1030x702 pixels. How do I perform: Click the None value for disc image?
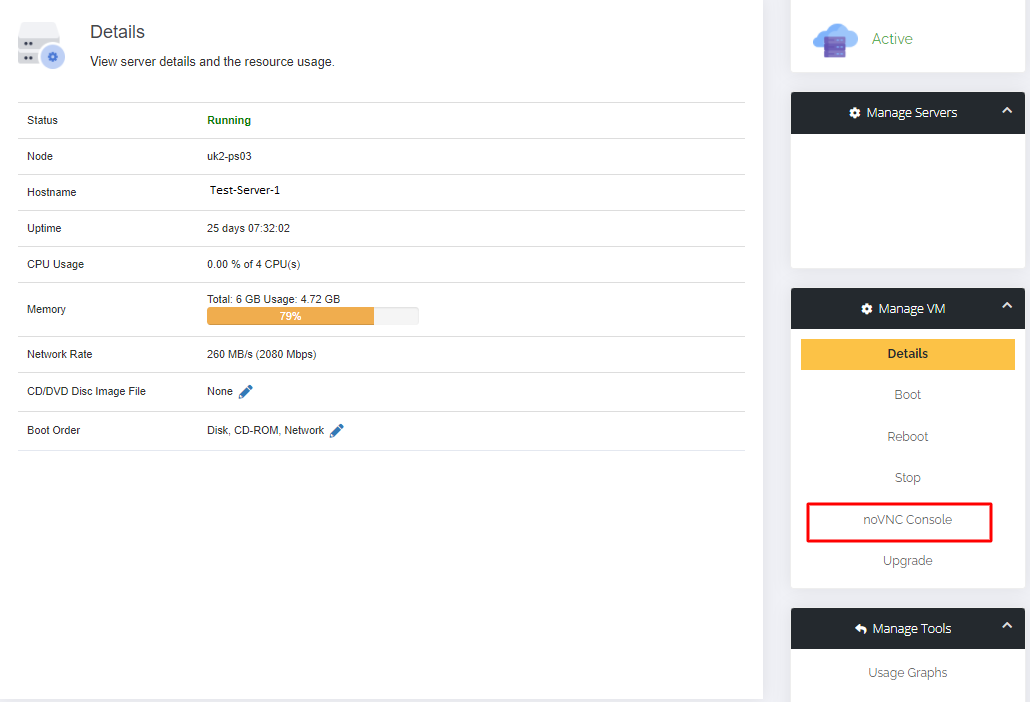[x=219, y=391]
